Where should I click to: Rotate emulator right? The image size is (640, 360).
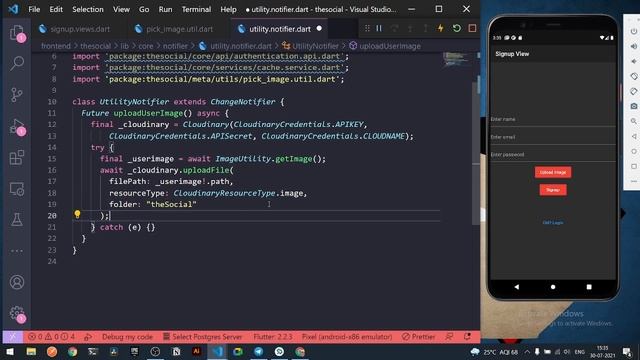tap(633, 91)
